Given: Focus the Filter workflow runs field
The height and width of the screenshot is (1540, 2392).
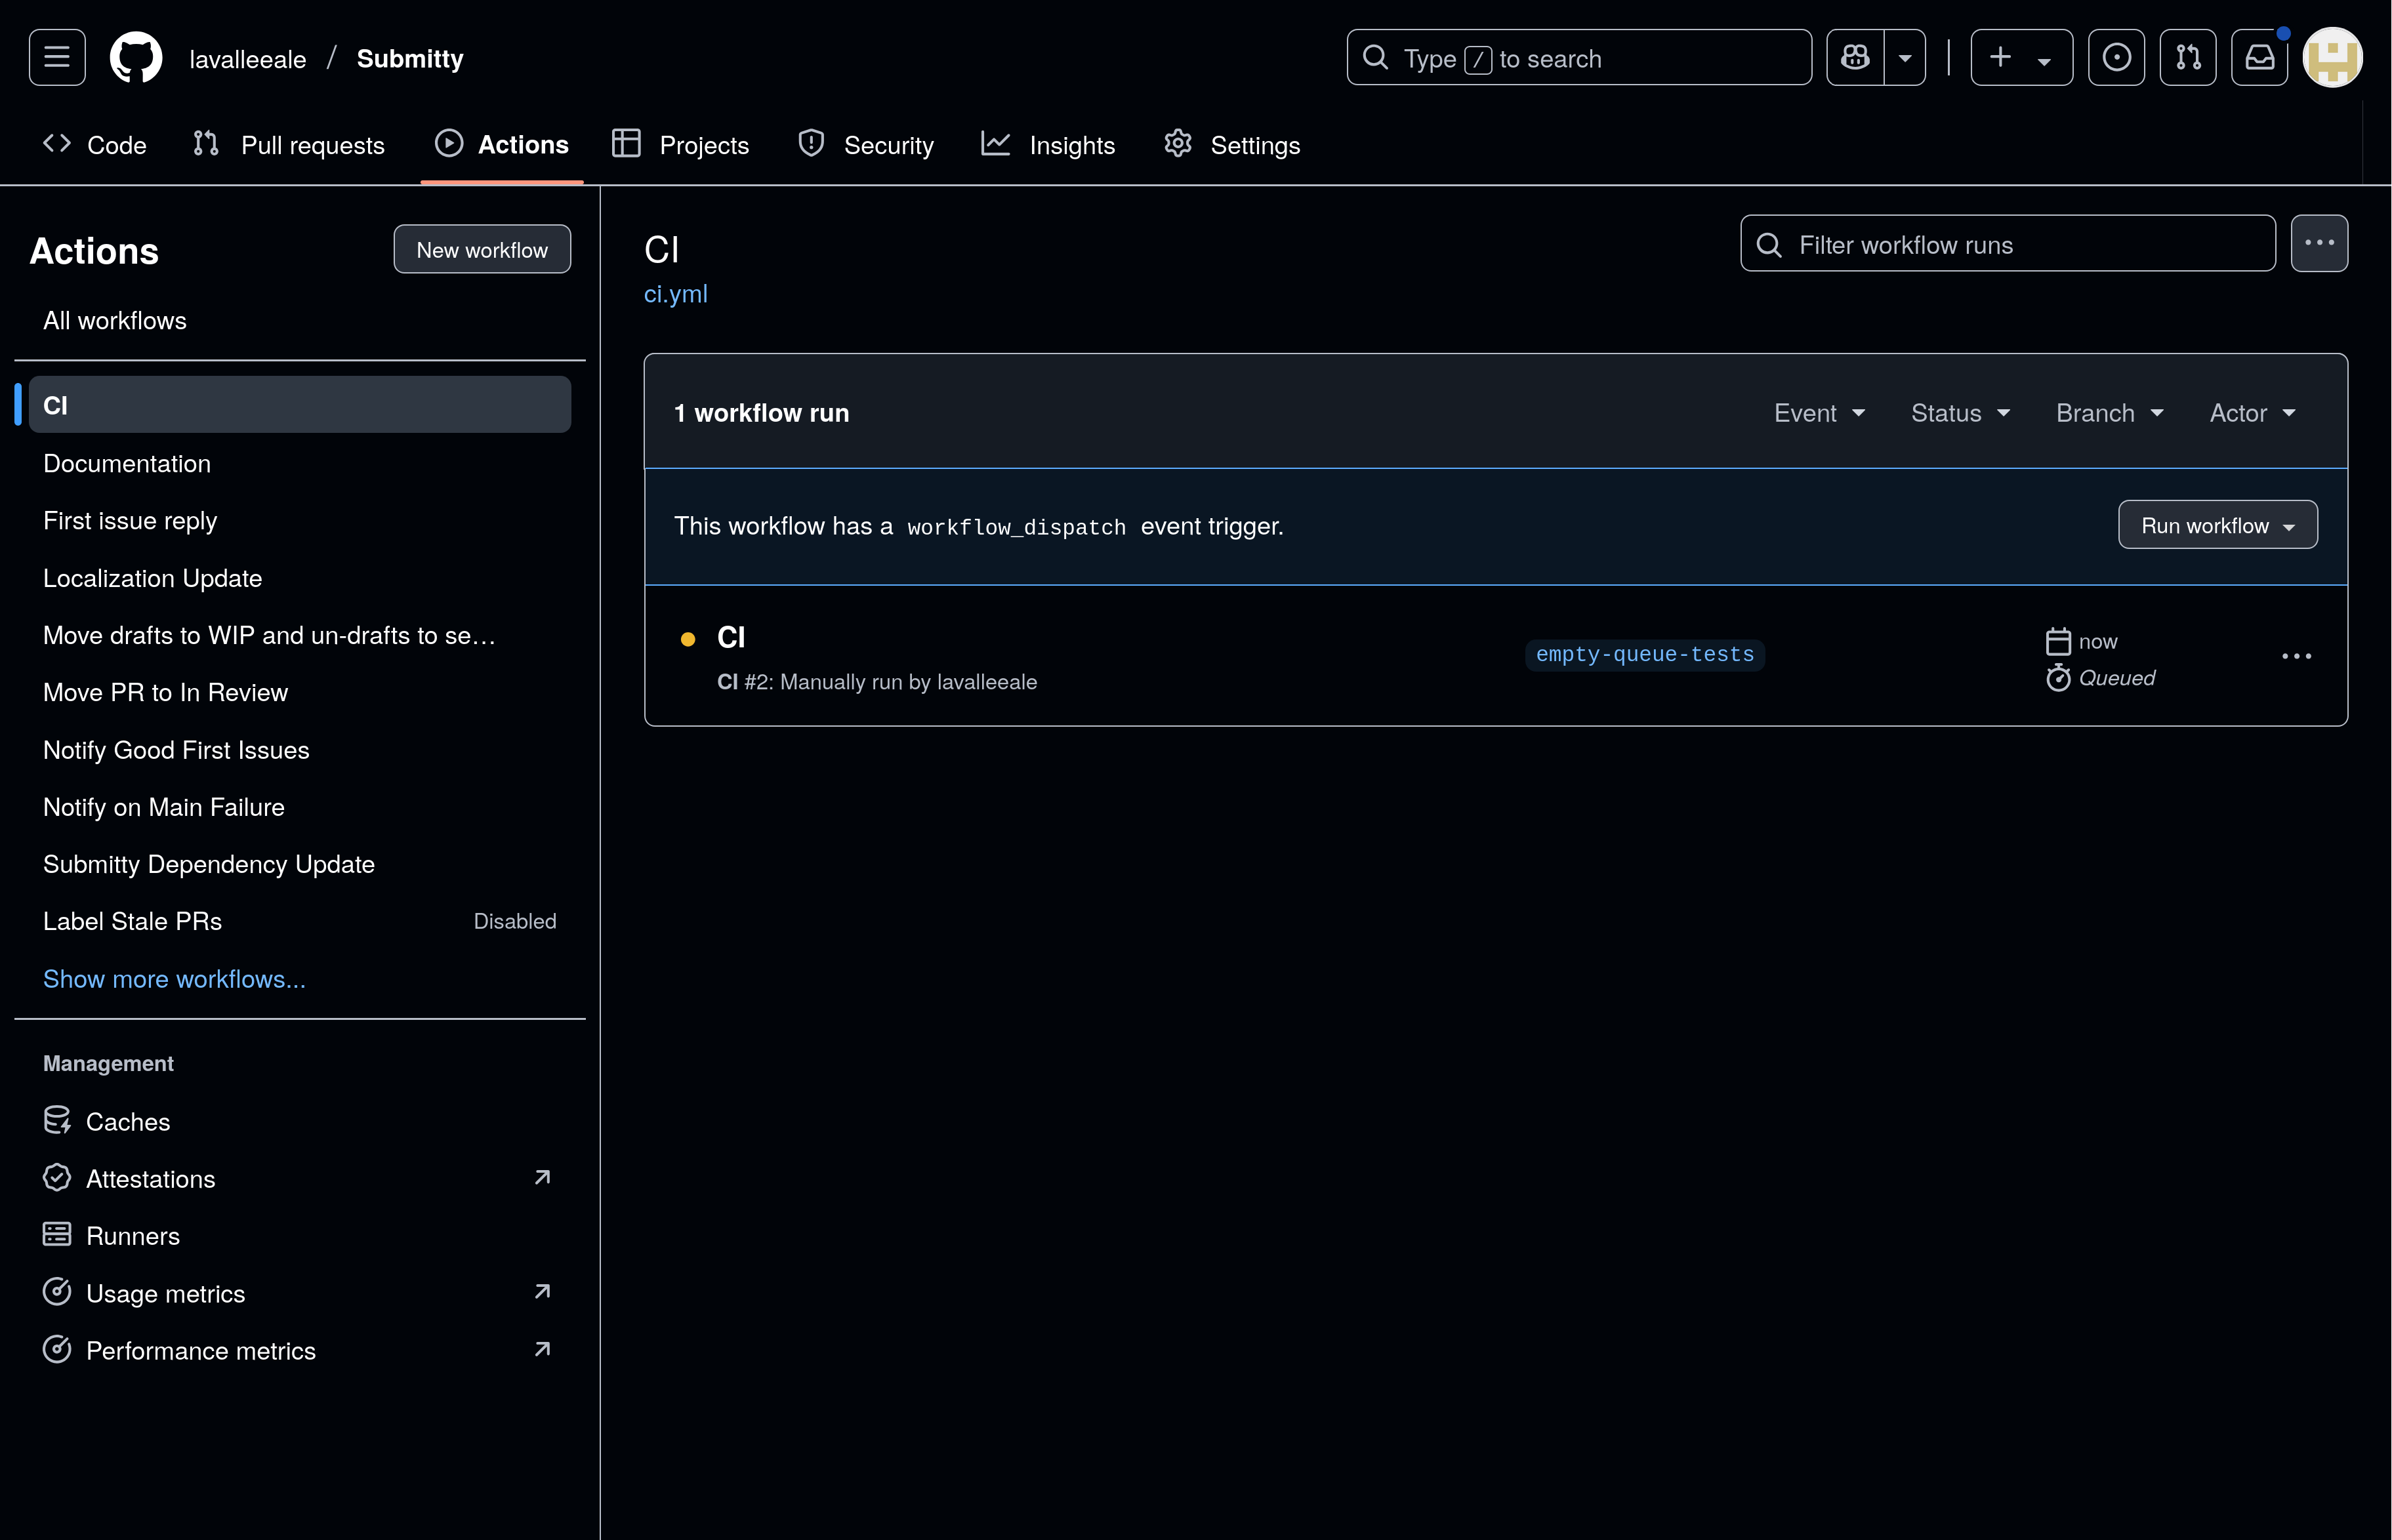Looking at the screenshot, I should coord(2008,244).
